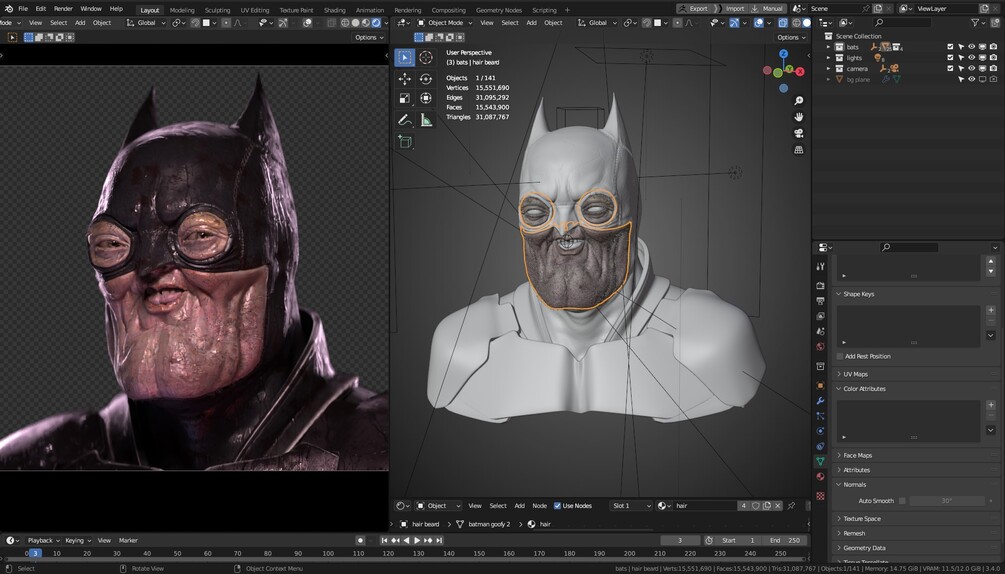Open the Render menu
The image size is (1005, 574).
pyautogui.click(x=63, y=9)
